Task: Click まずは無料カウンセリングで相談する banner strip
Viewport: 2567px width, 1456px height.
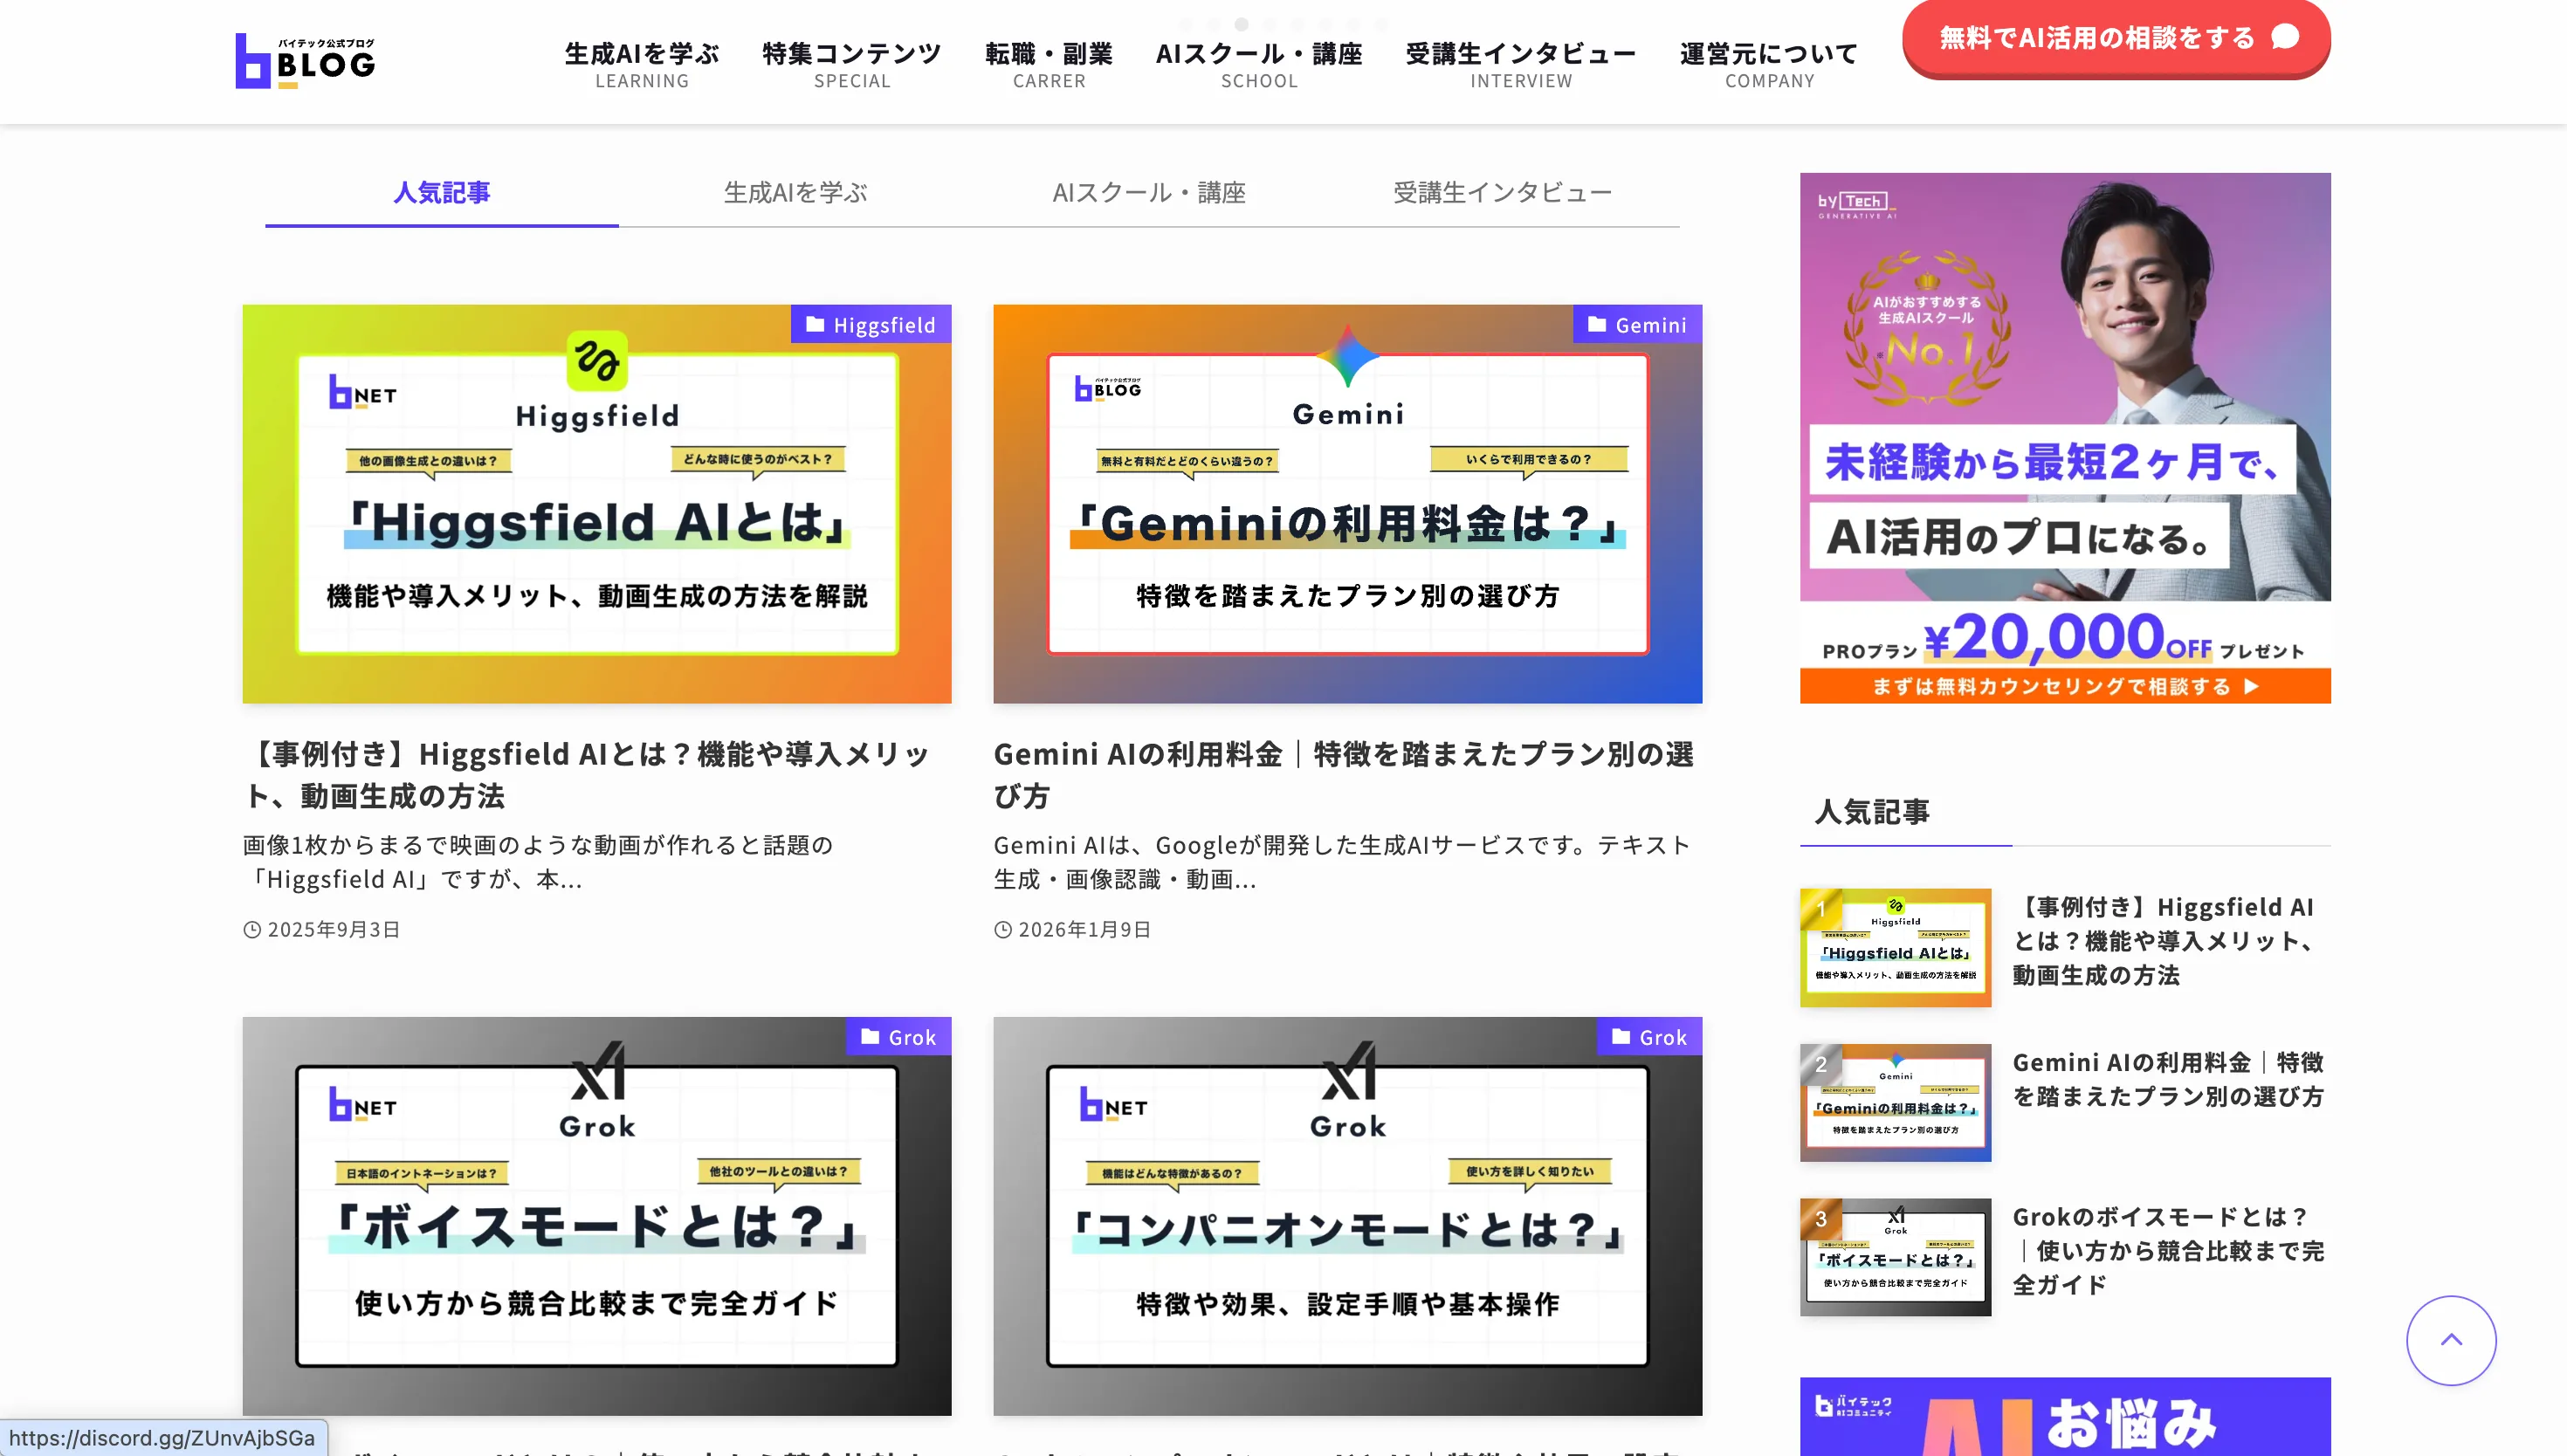Action: tap(2065, 686)
